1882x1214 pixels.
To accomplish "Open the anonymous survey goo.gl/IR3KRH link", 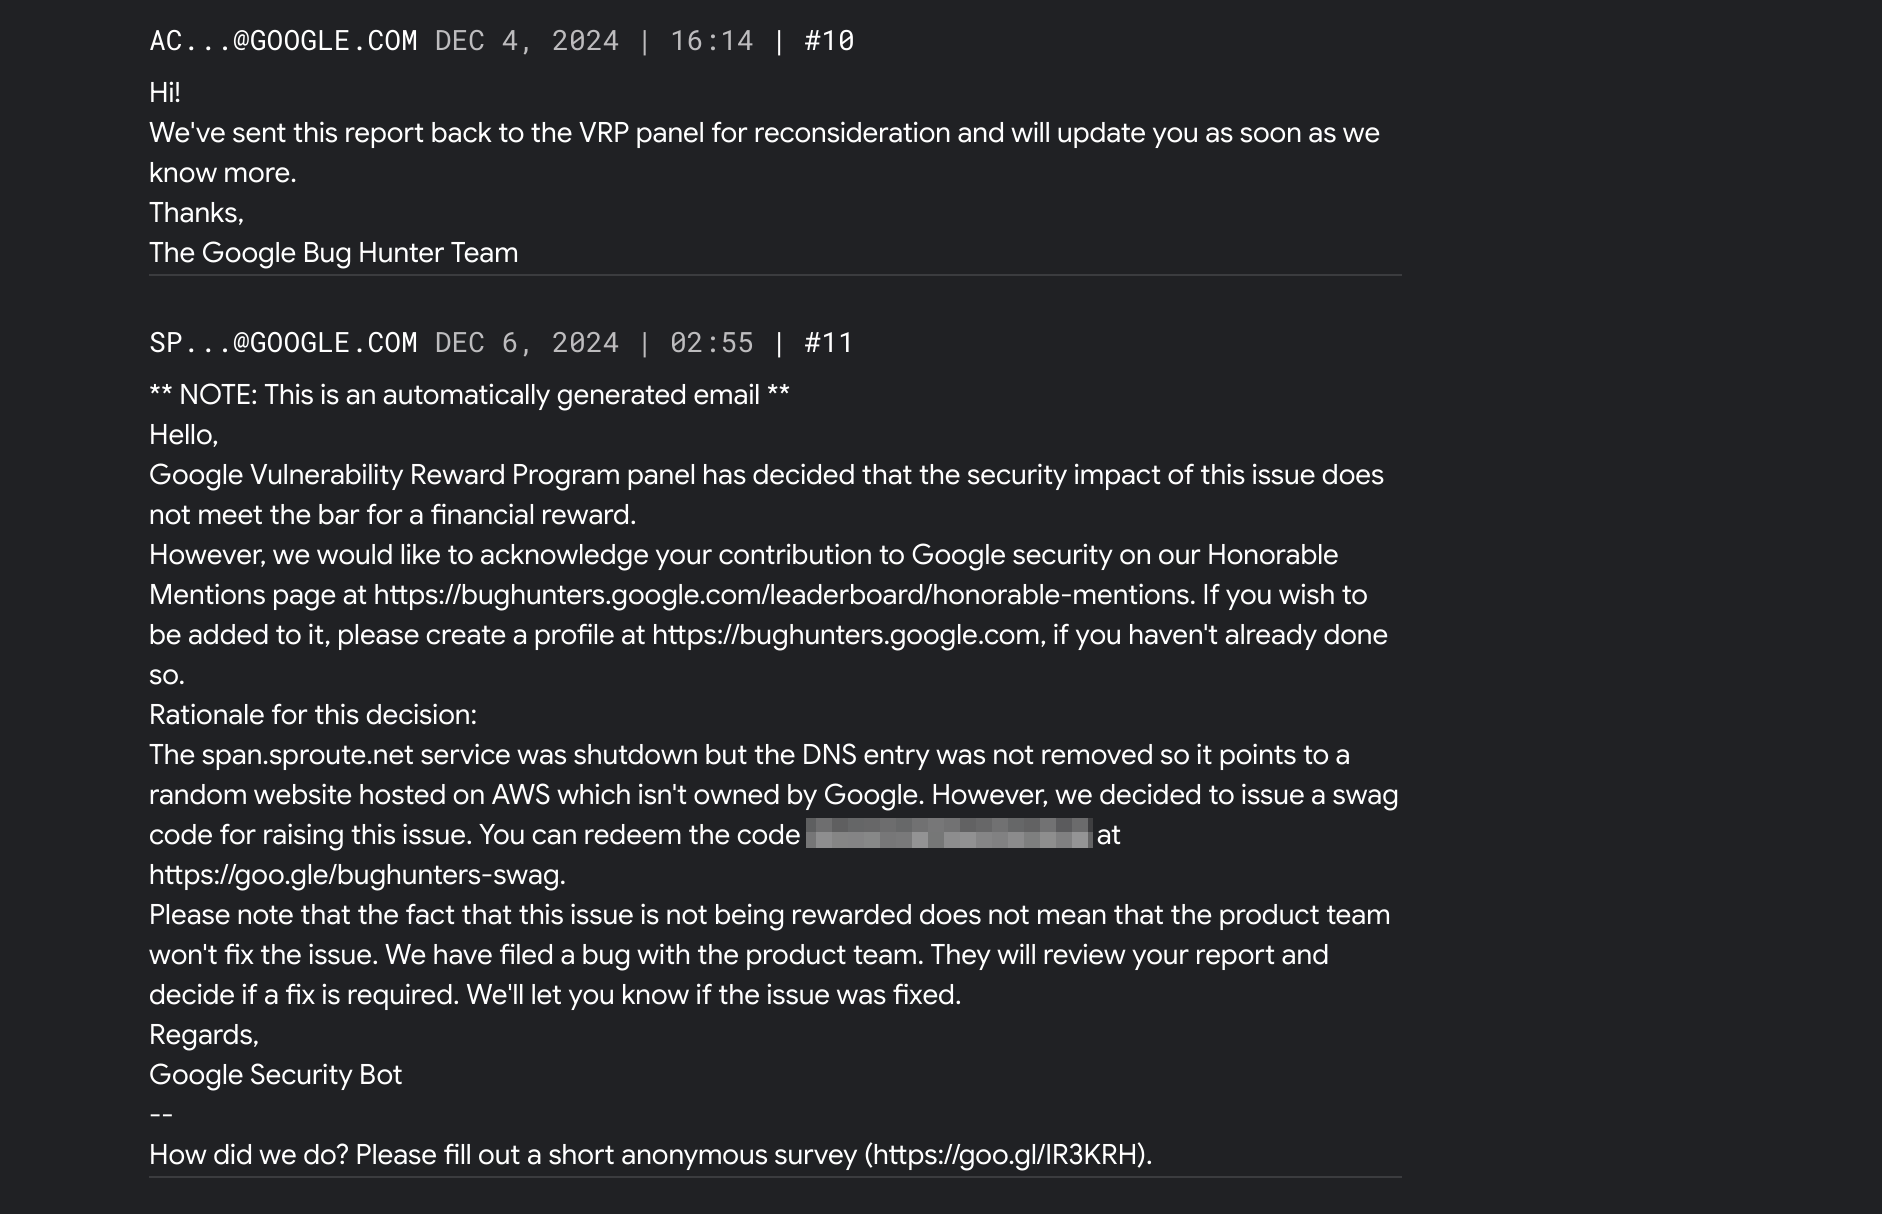I will coord(1006,1155).
